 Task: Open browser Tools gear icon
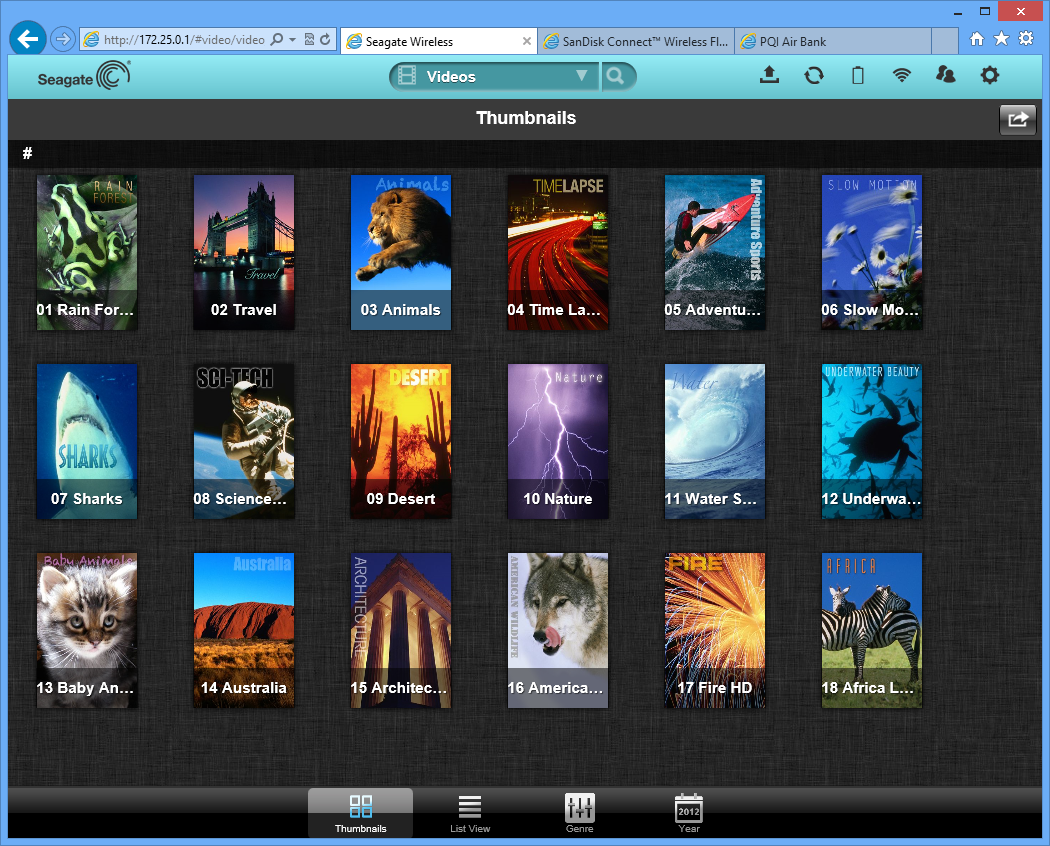tap(1026, 39)
